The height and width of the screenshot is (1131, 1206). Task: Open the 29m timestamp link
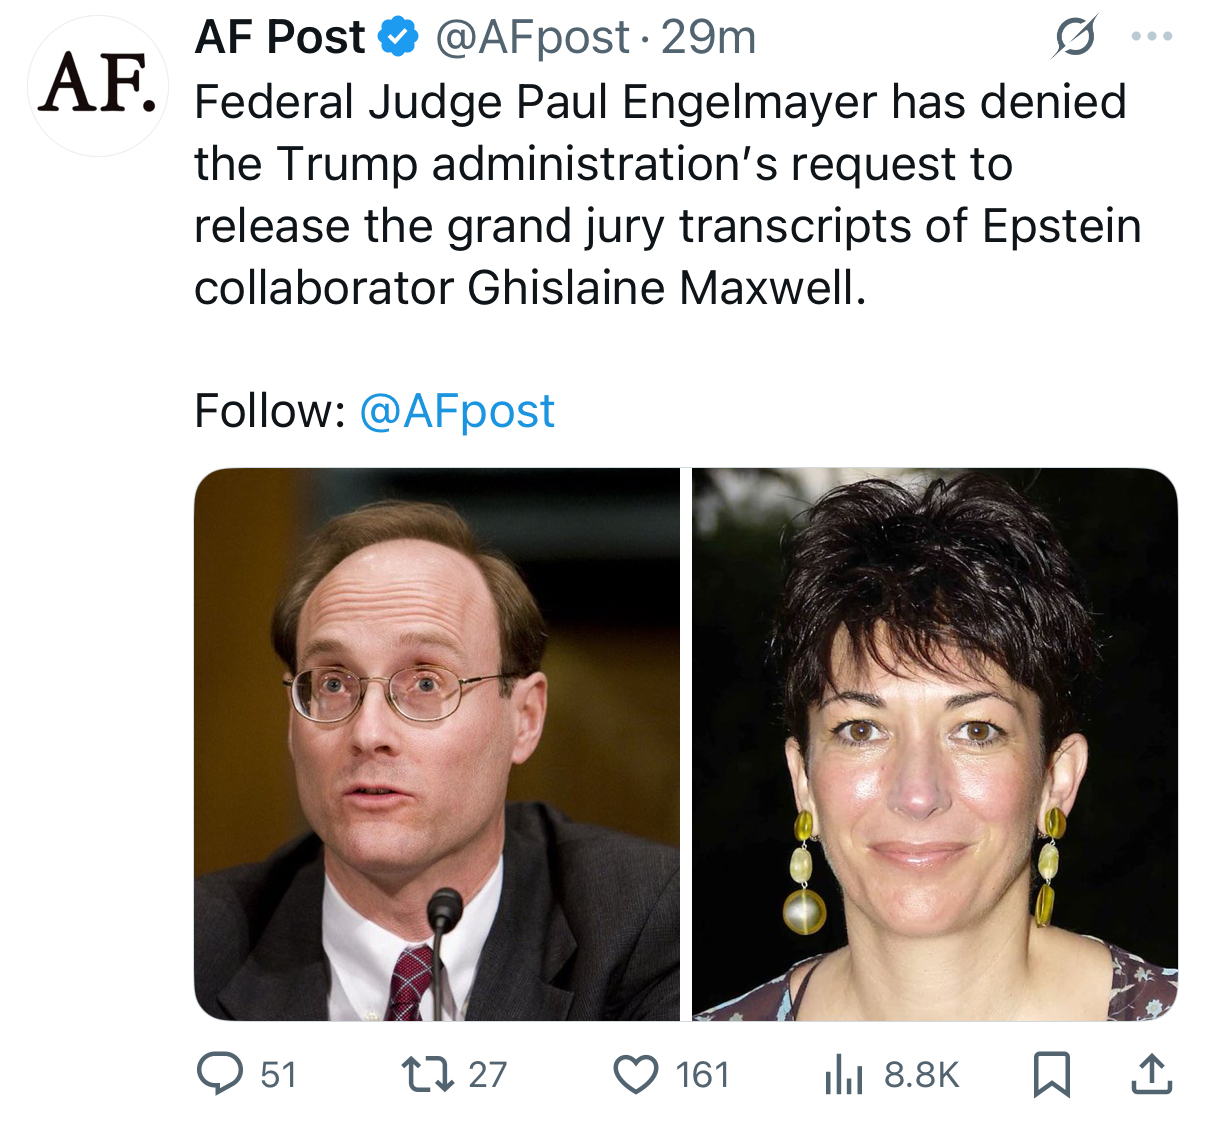[708, 38]
